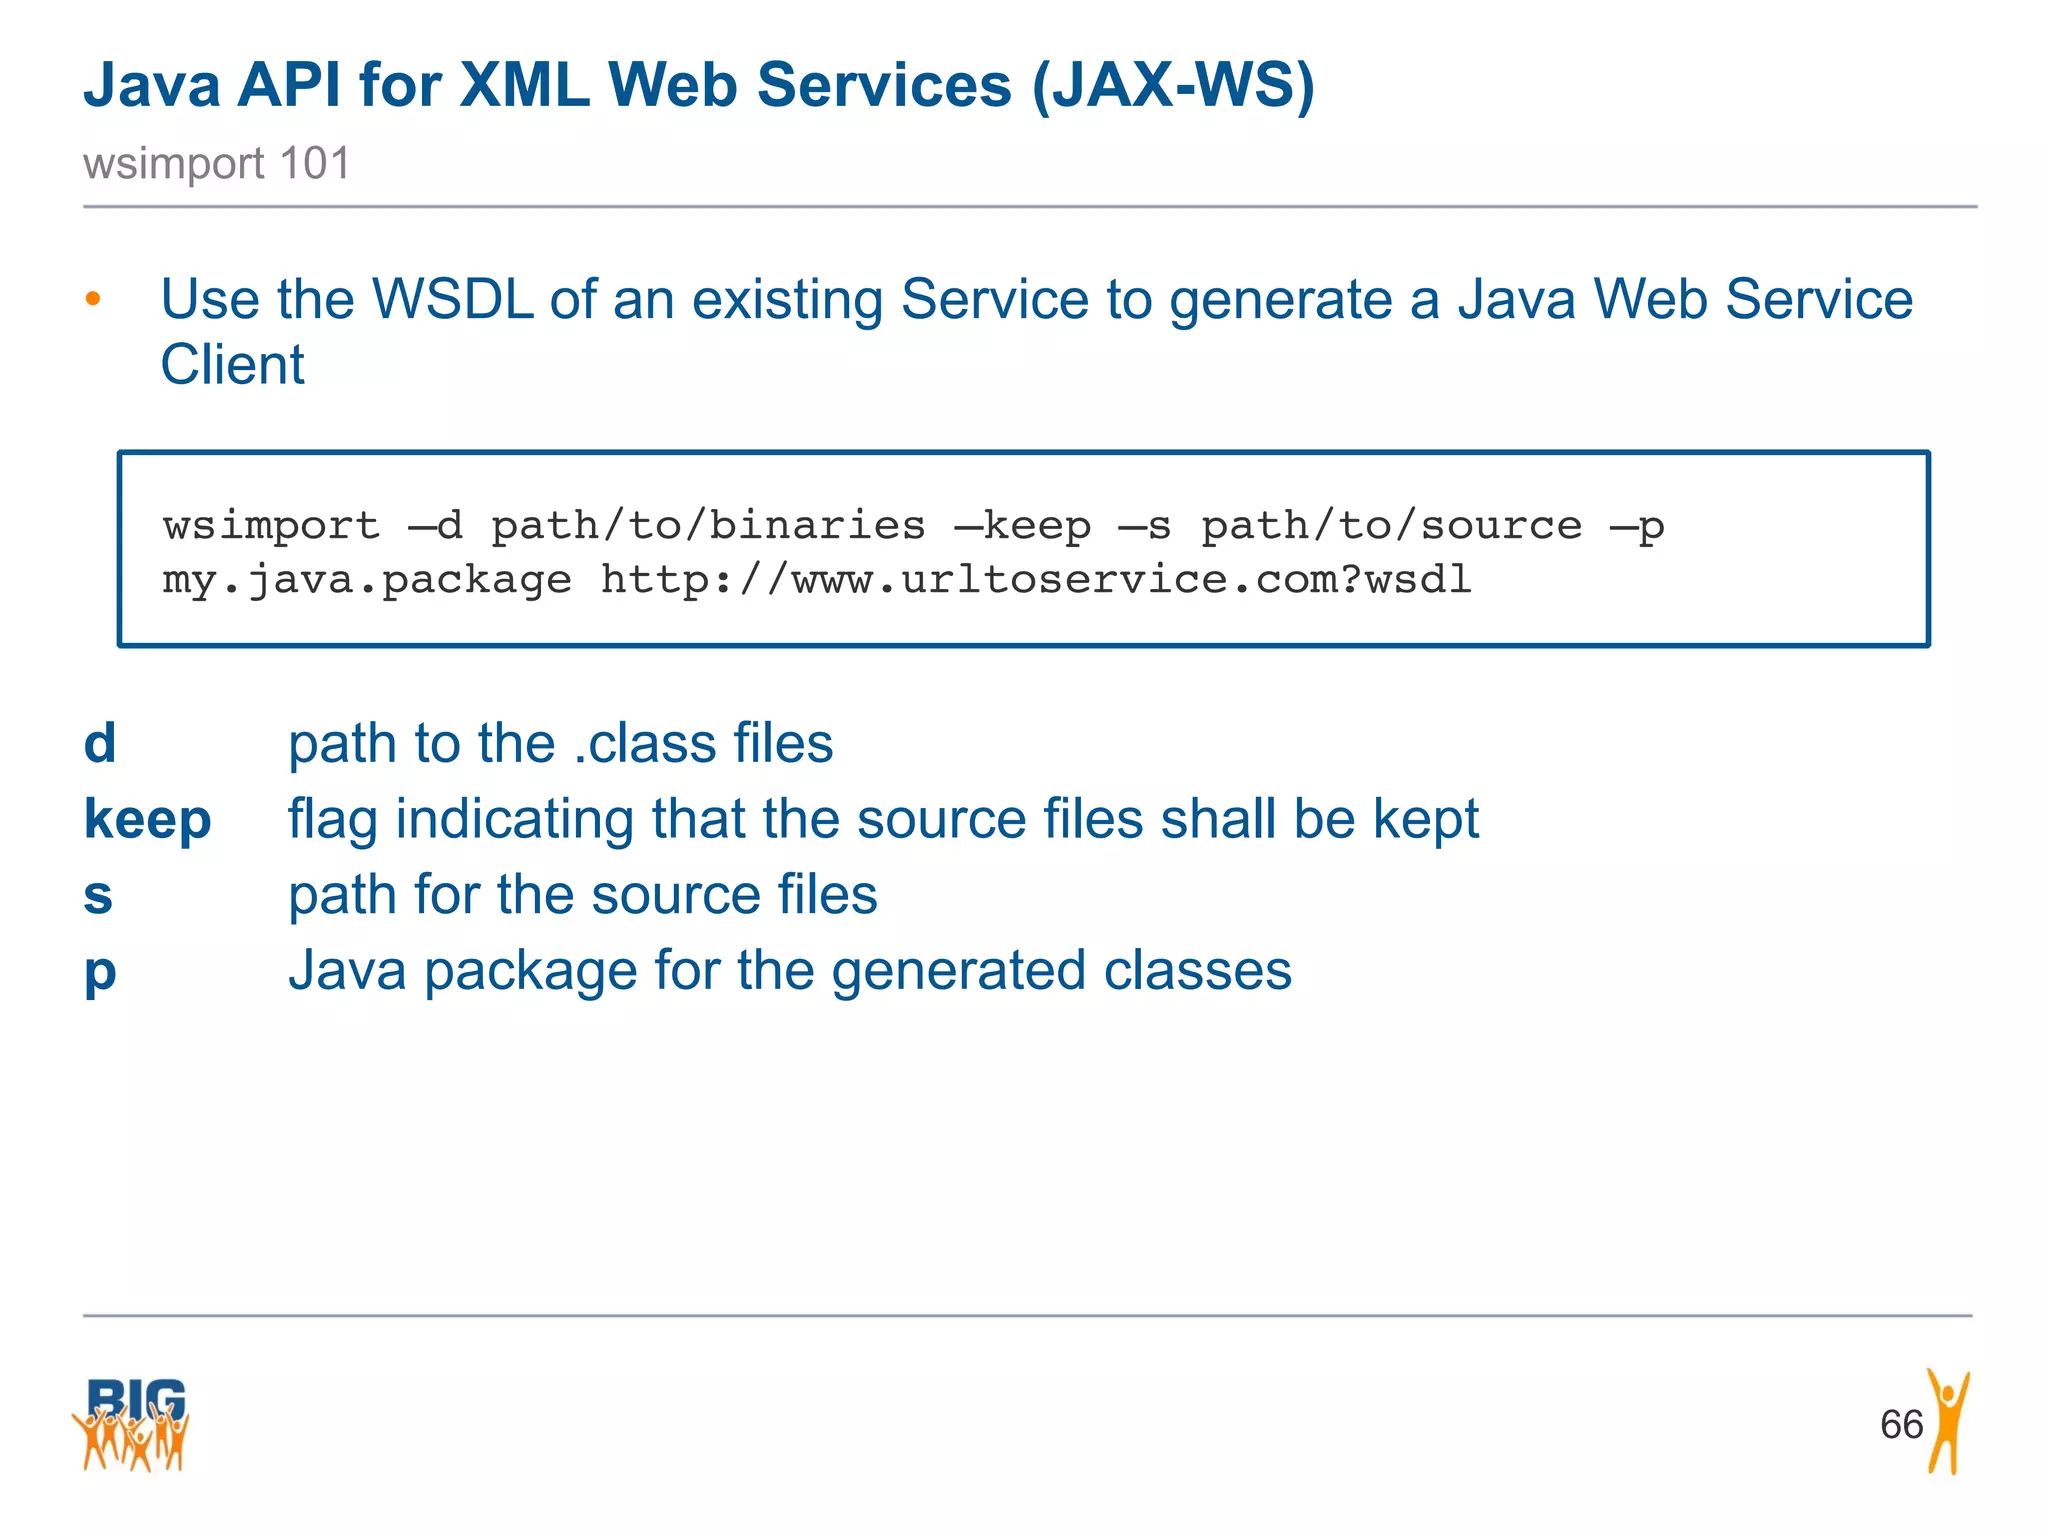Click 'path/to/binaries' in the command
2048x1536 pixels.
pos(708,526)
